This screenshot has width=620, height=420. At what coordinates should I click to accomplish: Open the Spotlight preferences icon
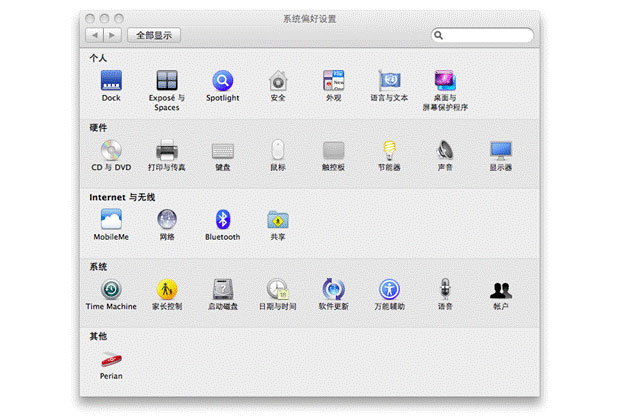(222, 80)
